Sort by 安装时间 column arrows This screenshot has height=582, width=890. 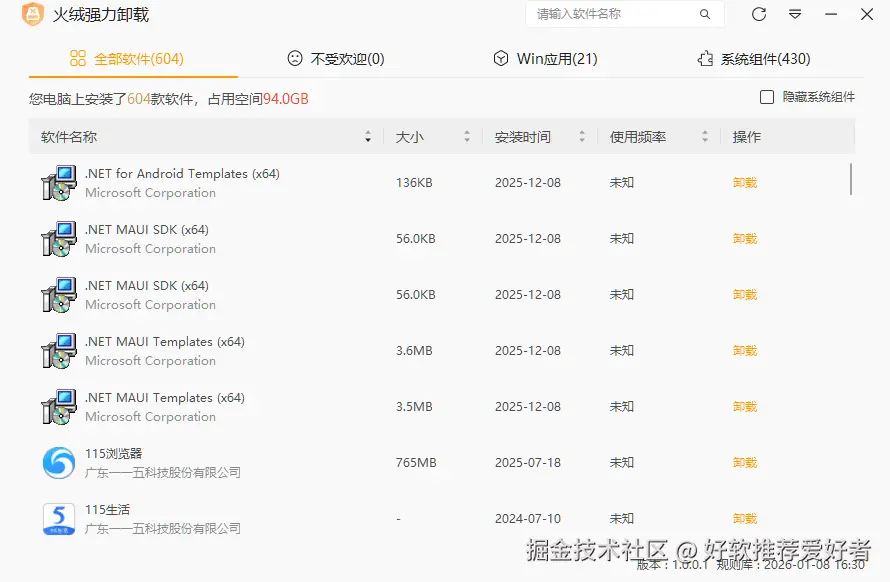tap(582, 136)
